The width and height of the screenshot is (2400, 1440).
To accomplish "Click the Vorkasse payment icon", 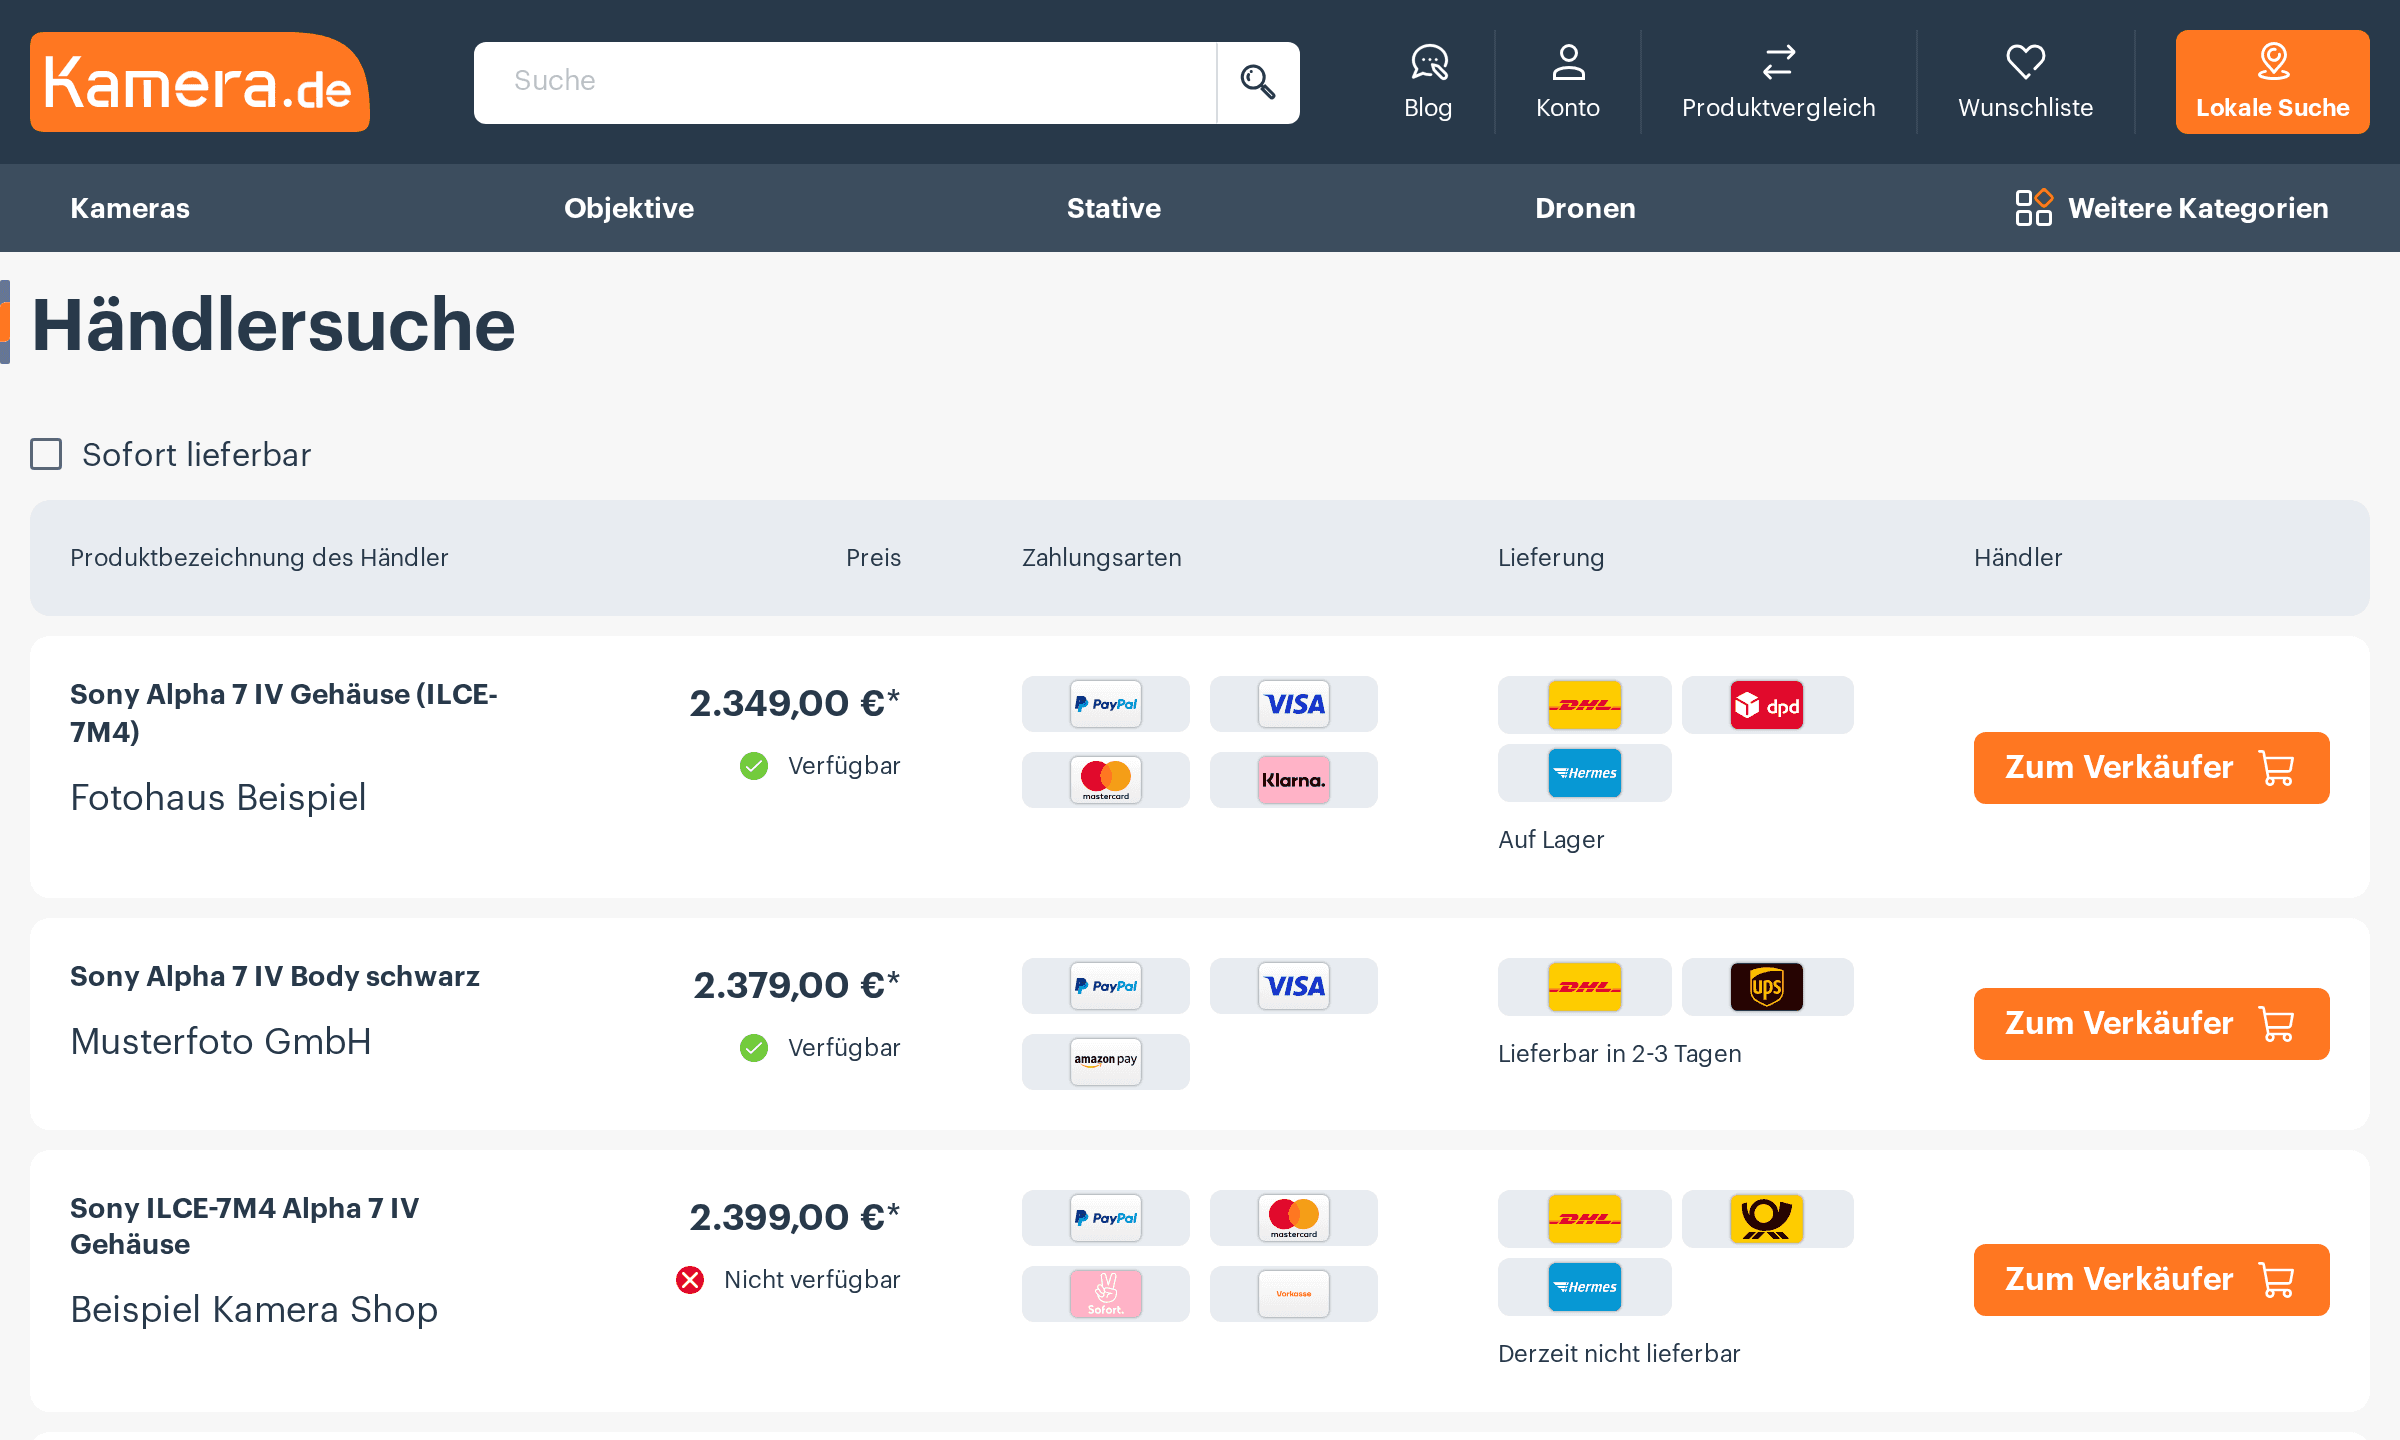I will 1294,1294.
